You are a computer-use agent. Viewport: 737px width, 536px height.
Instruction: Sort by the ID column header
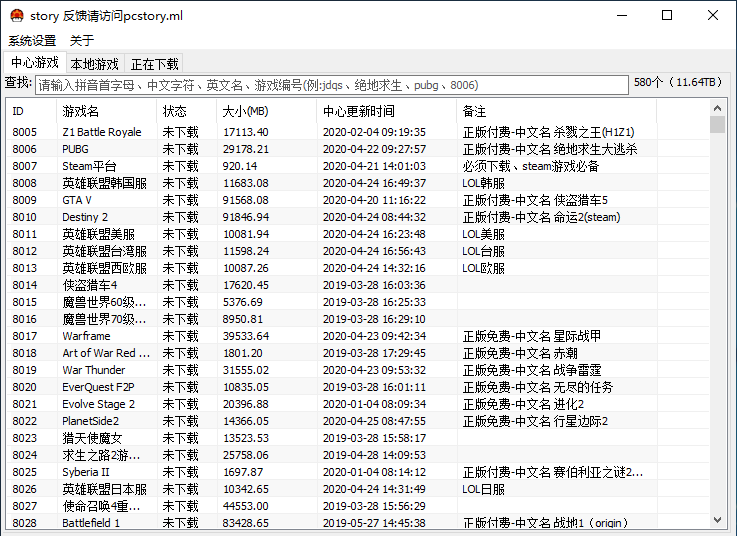[x=31, y=111]
